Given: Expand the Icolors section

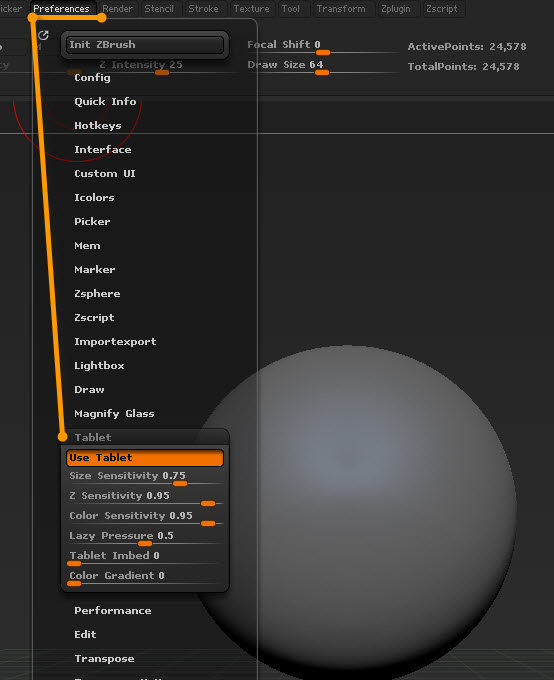Looking at the screenshot, I should coord(94,197).
